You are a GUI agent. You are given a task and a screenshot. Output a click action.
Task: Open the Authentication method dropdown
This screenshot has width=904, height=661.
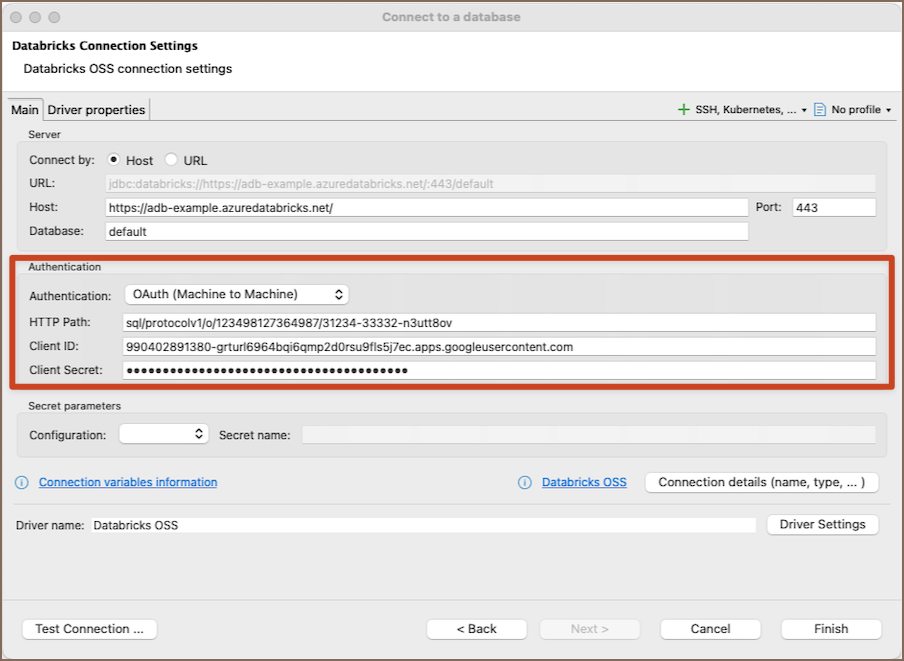[236, 294]
